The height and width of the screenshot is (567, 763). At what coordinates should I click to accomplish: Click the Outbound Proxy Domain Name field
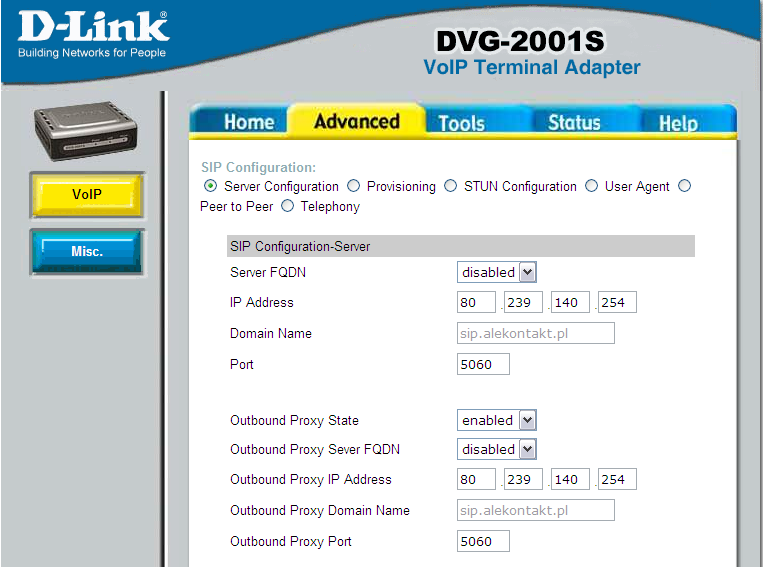(x=536, y=510)
